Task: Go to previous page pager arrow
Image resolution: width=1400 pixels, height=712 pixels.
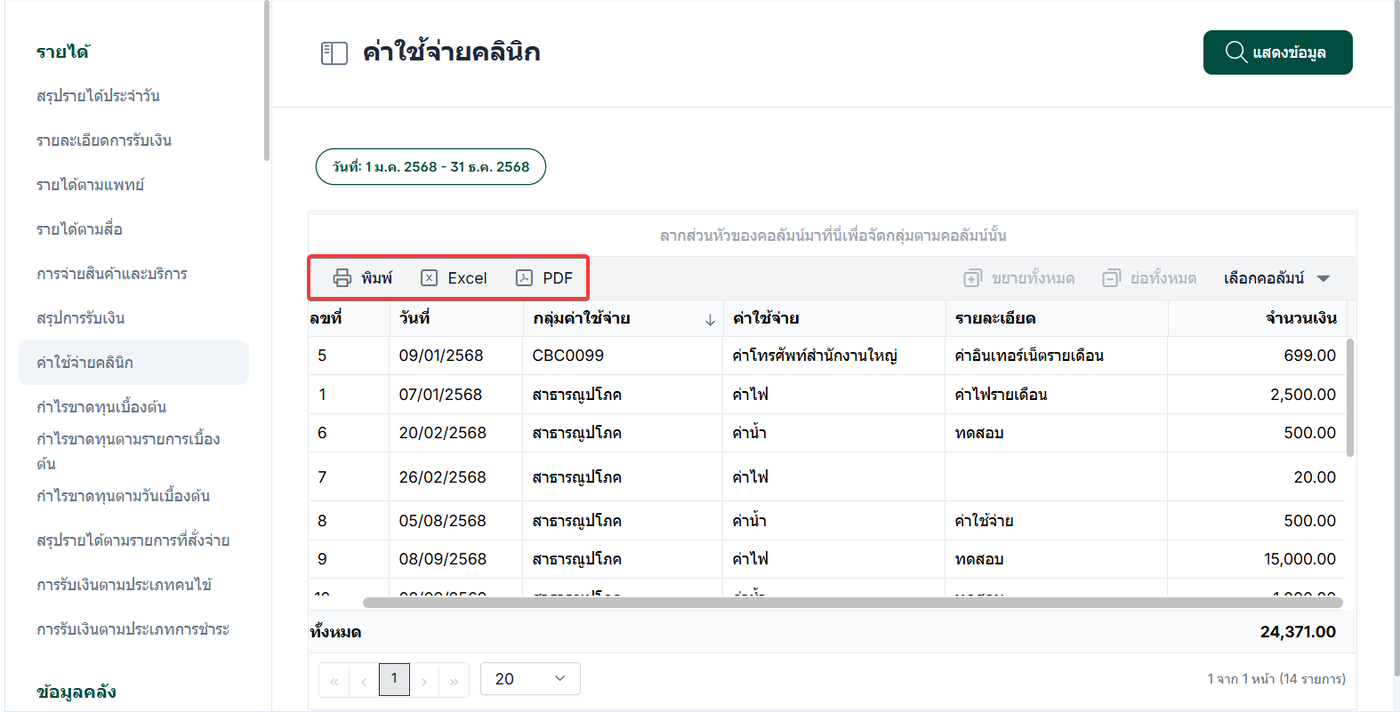Action: [363, 680]
